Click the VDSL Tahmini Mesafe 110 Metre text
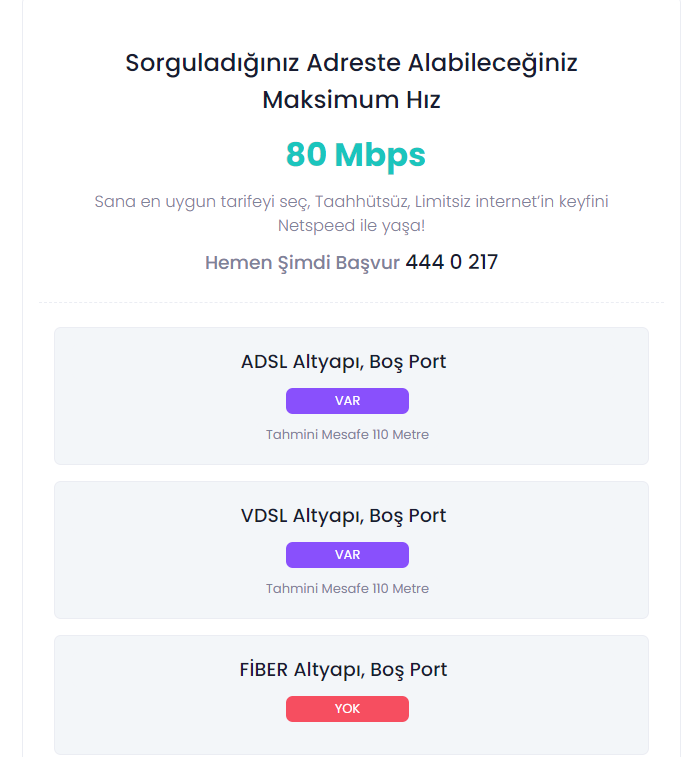This screenshot has height=757, width=690. point(347,589)
